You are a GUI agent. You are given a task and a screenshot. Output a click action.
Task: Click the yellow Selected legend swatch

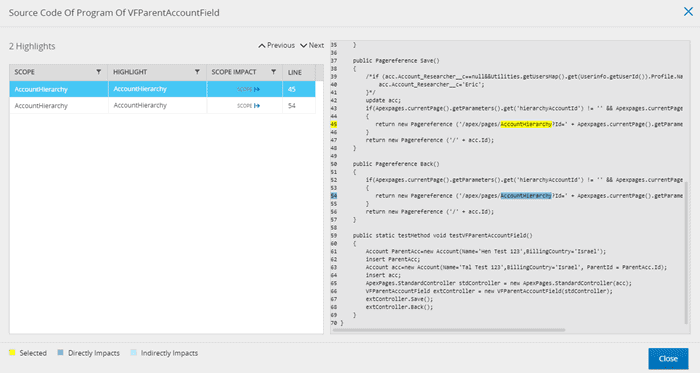[x=12, y=352]
